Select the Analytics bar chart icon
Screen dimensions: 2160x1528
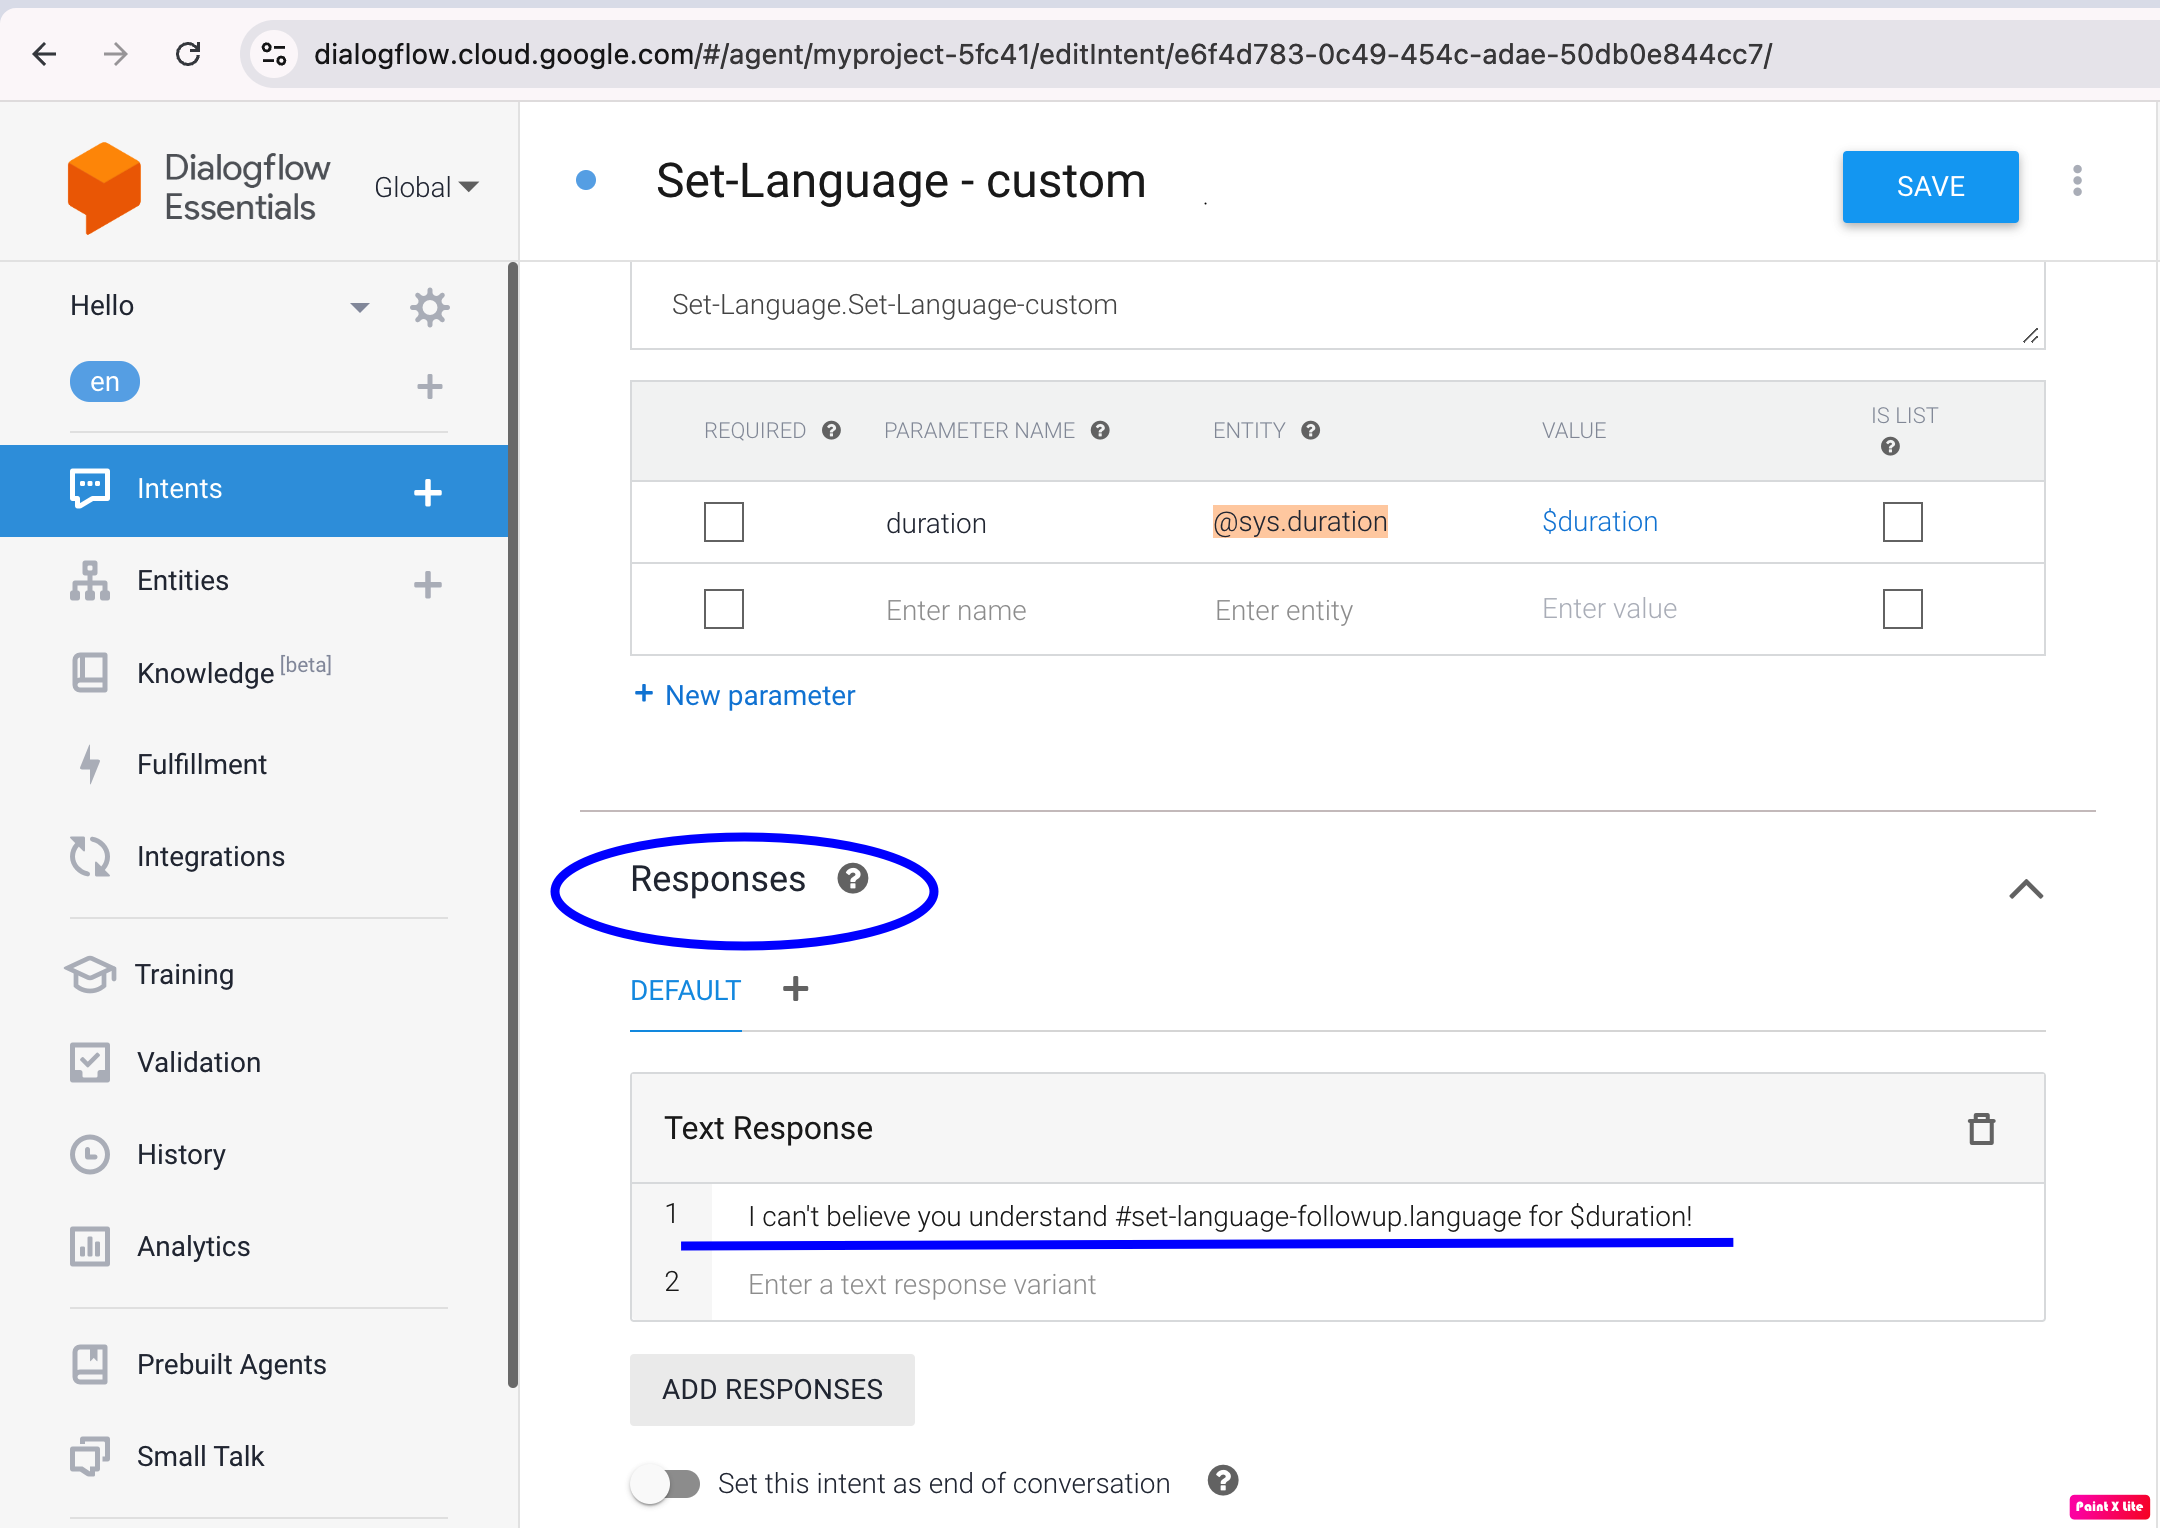click(90, 1246)
